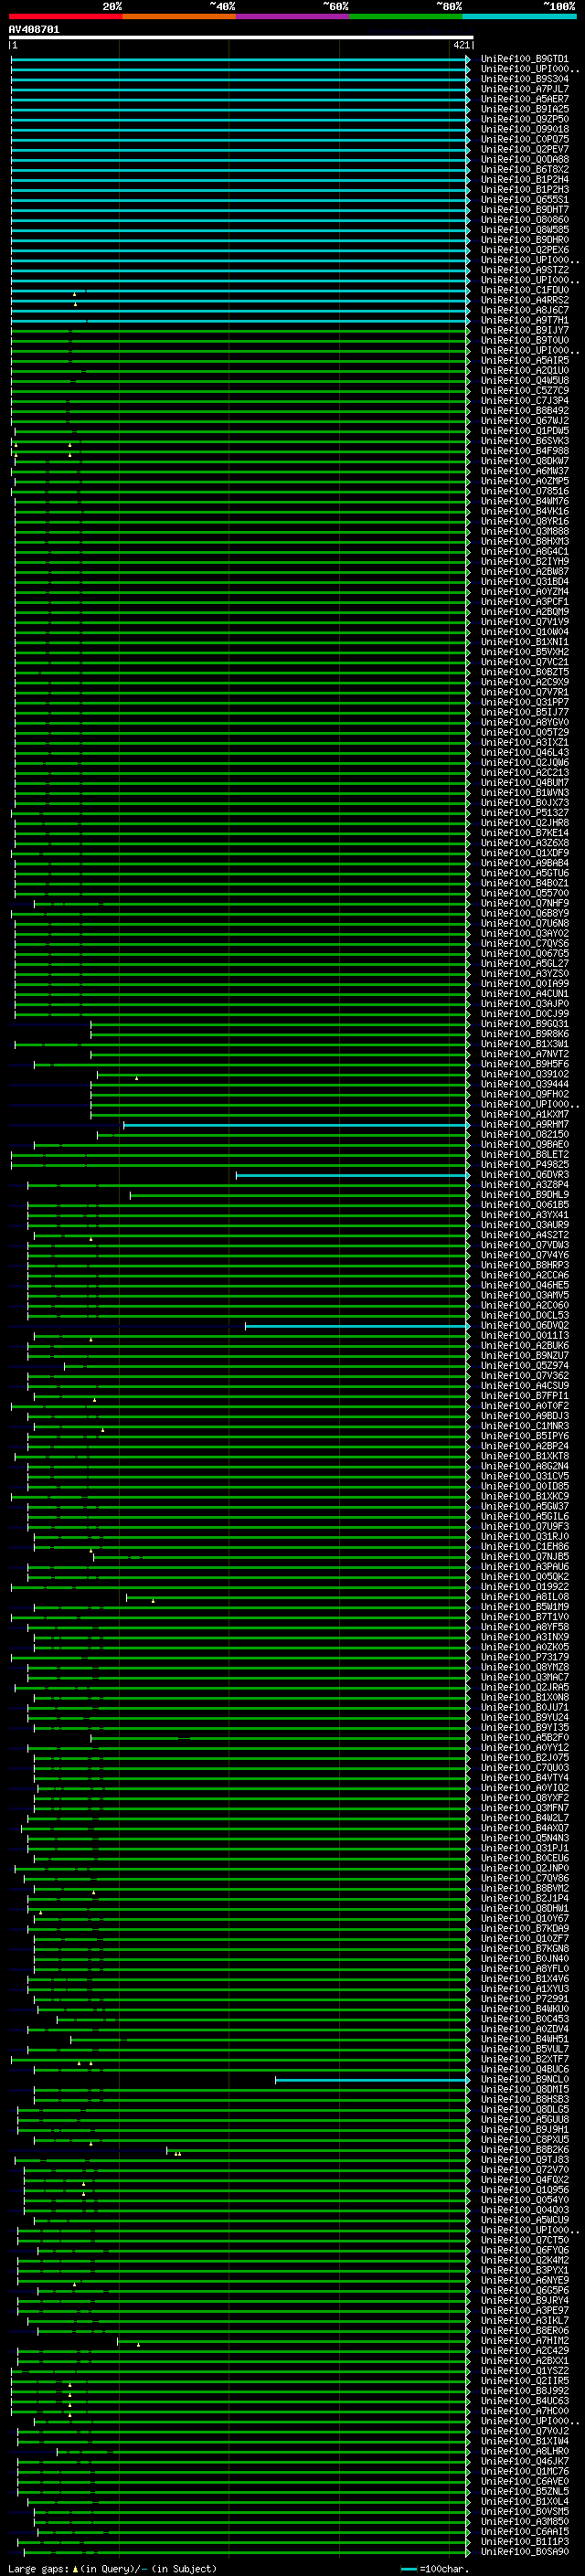585x2576 pixels.
Task: Select the UniRef100_B9IJY7 entry
Action: click(525, 330)
